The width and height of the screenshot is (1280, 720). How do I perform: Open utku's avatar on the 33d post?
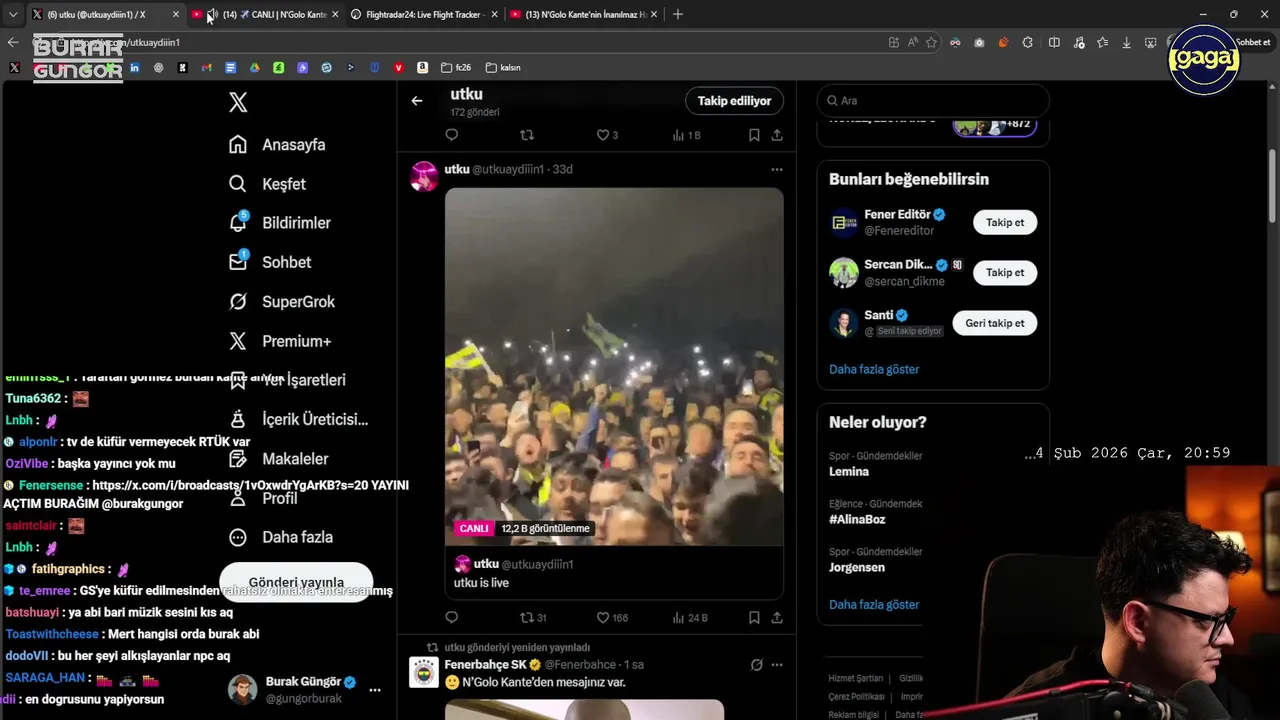(425, 176)
